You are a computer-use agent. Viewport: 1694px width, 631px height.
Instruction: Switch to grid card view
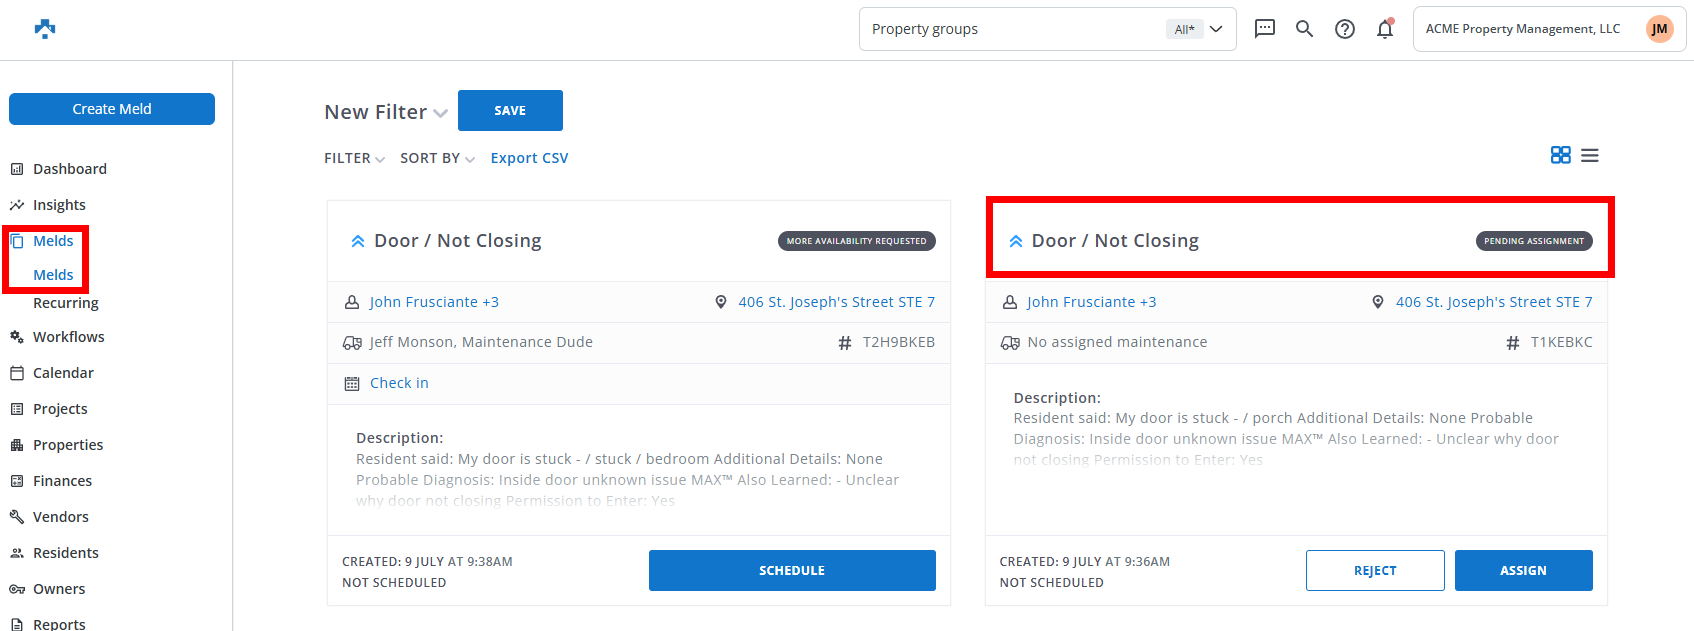[1560, 155]
